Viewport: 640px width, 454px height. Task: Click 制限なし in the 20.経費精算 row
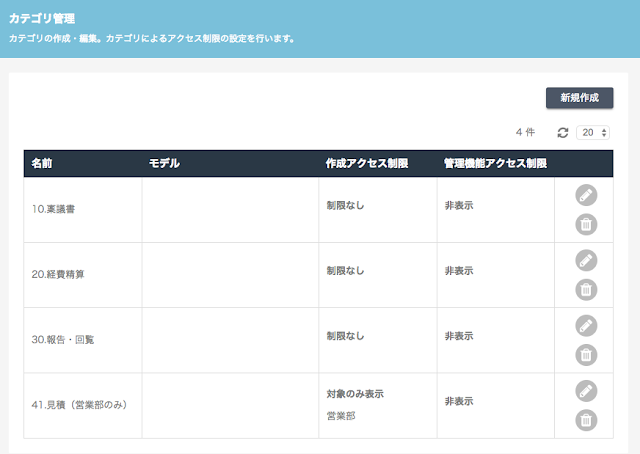(x=345, y=271)
